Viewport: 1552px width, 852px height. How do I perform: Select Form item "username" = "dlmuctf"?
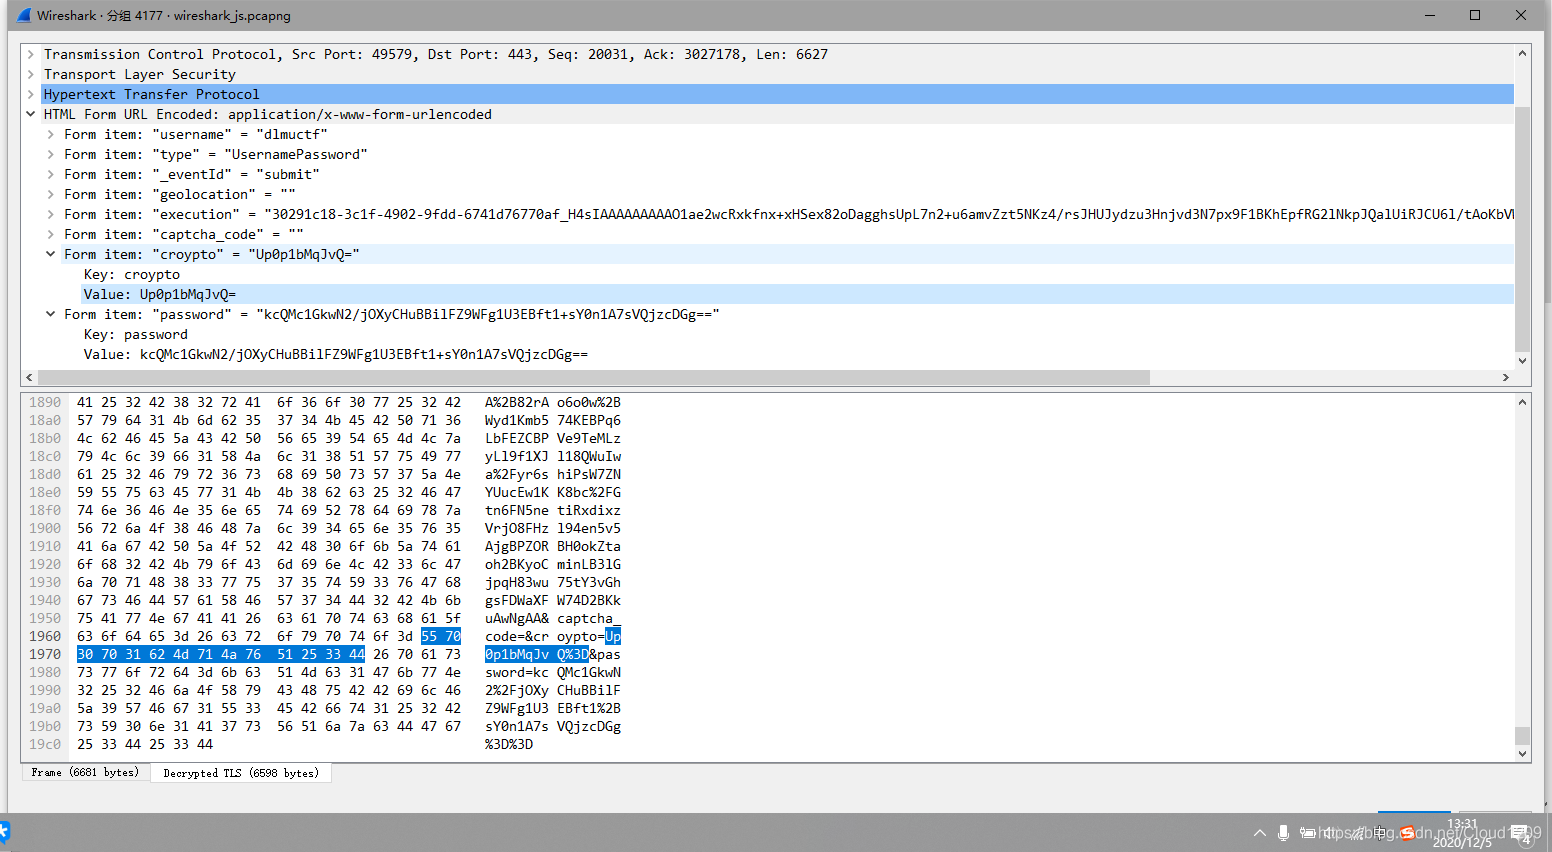196,134
